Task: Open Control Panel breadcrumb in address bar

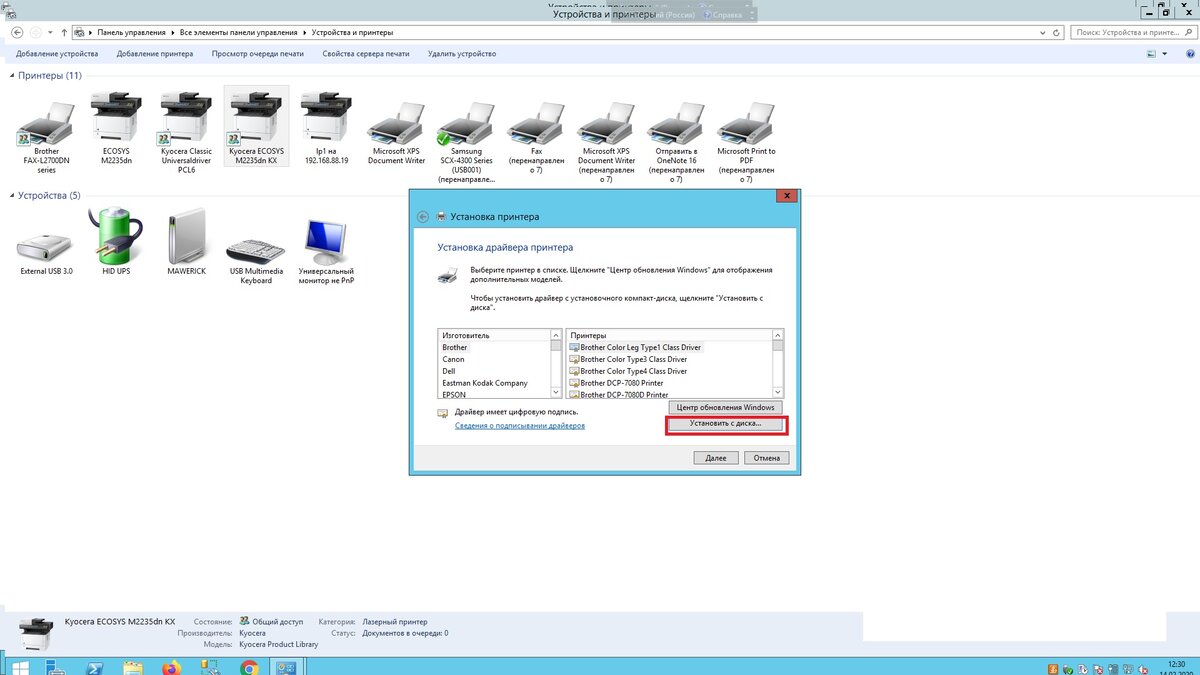Action: [129, 33]
